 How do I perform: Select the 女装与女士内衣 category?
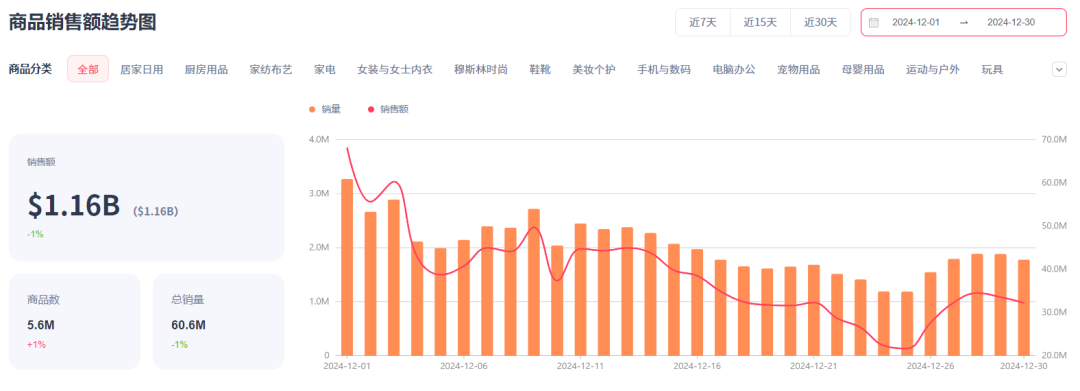395,69
